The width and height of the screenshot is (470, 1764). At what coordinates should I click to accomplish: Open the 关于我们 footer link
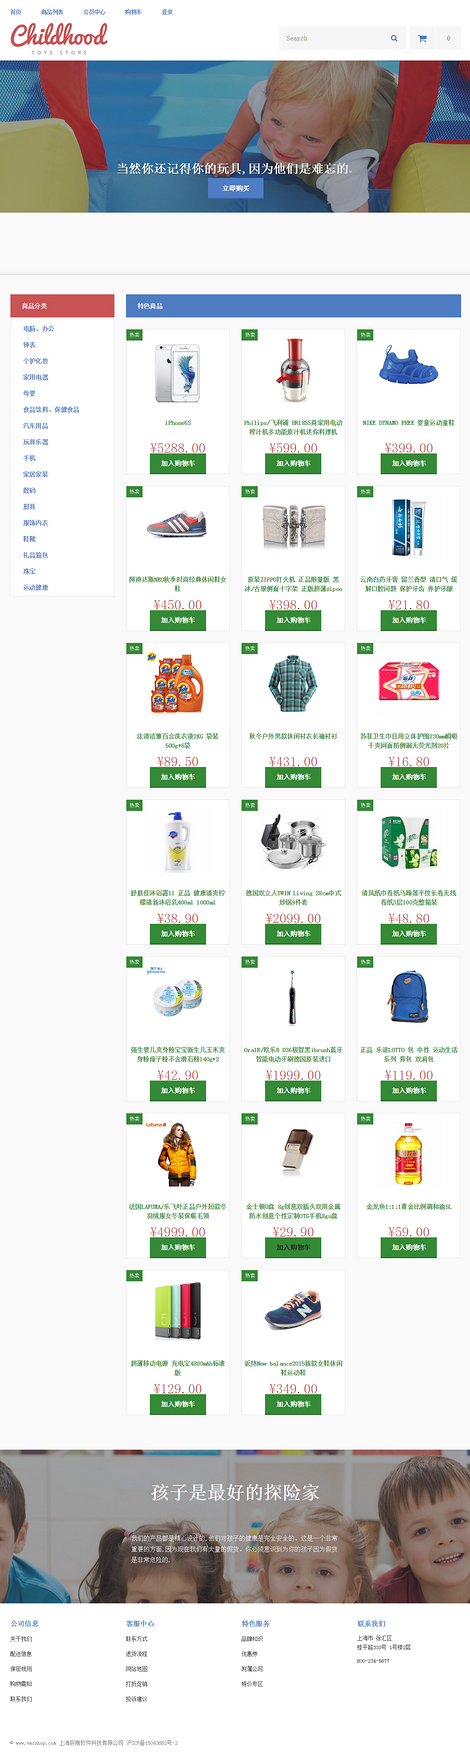click(x=21, y=1639)
